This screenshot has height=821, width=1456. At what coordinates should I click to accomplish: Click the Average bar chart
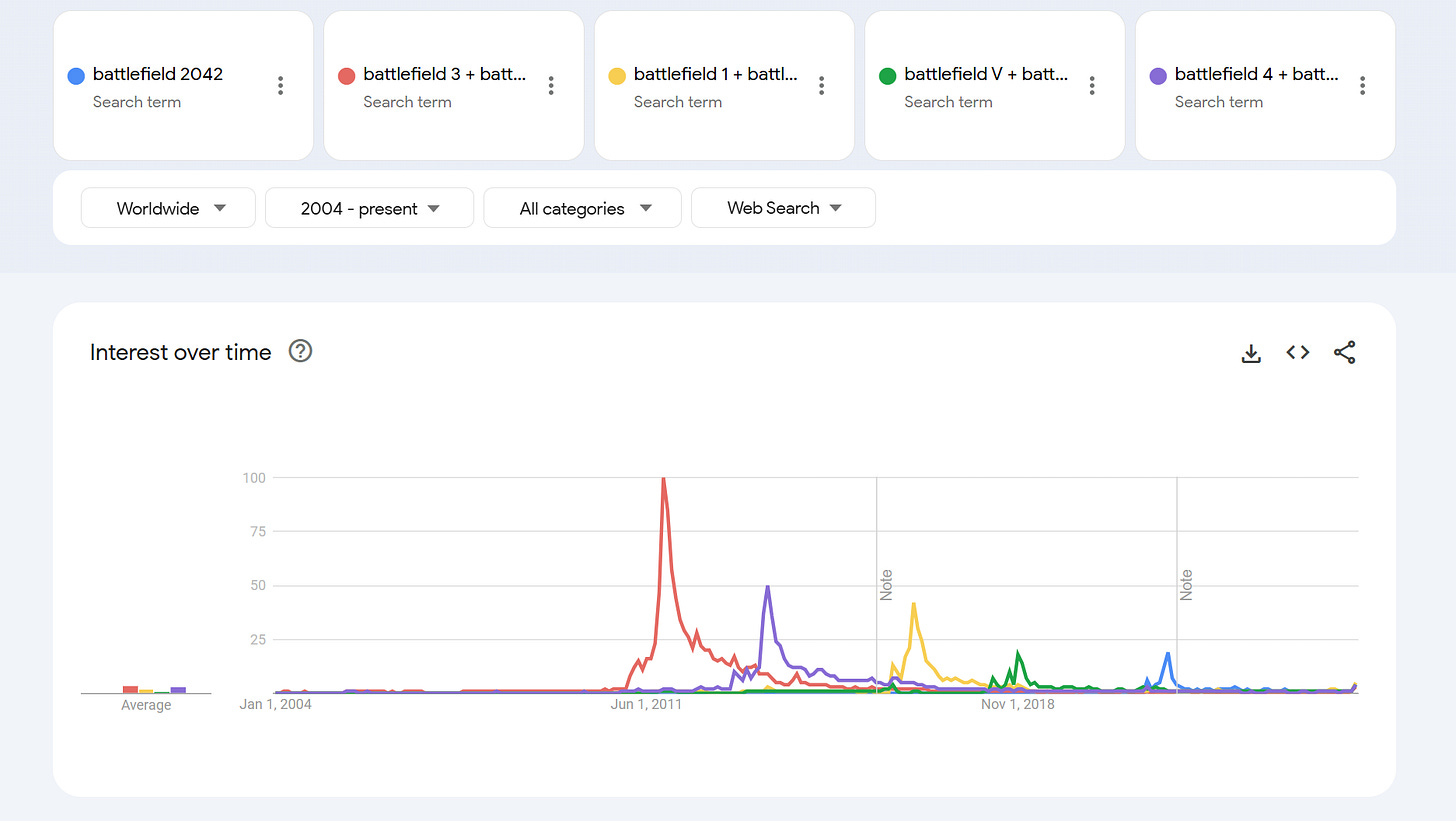coord(146,689)
